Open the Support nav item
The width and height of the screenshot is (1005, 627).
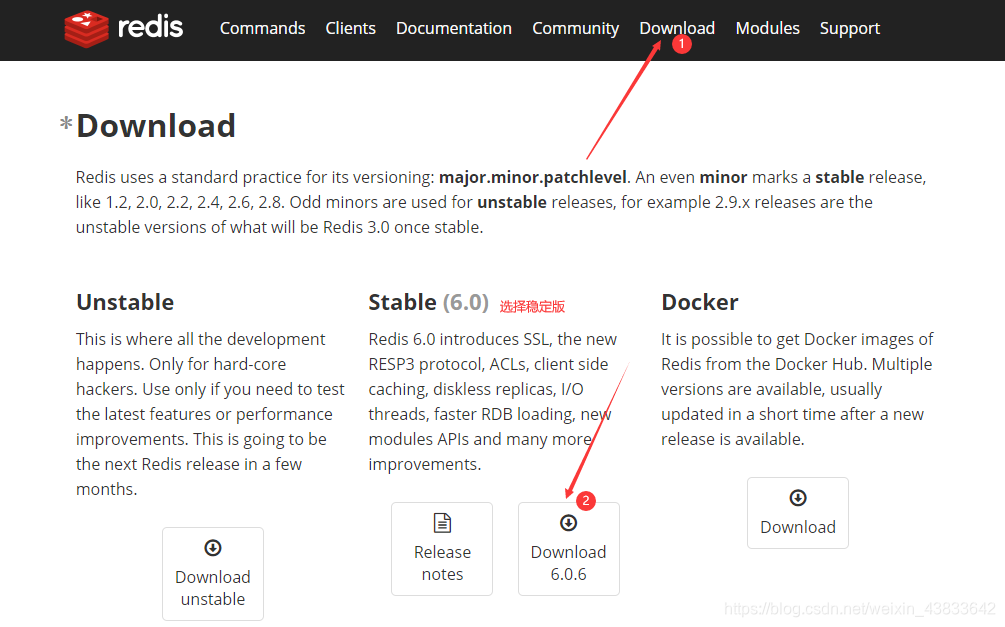coord(849,28)
